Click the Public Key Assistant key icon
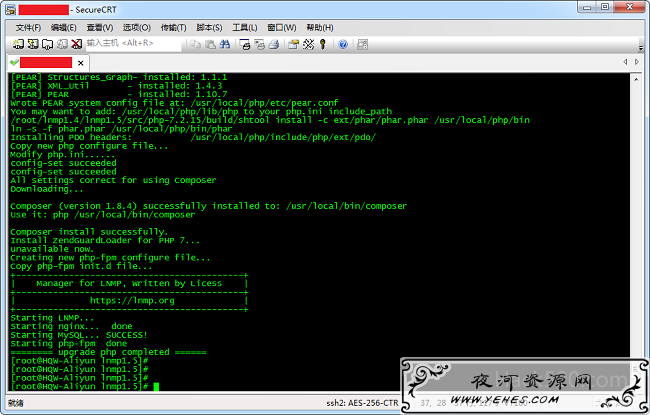This screenshot has height=415, width=650. click(323, 44)
